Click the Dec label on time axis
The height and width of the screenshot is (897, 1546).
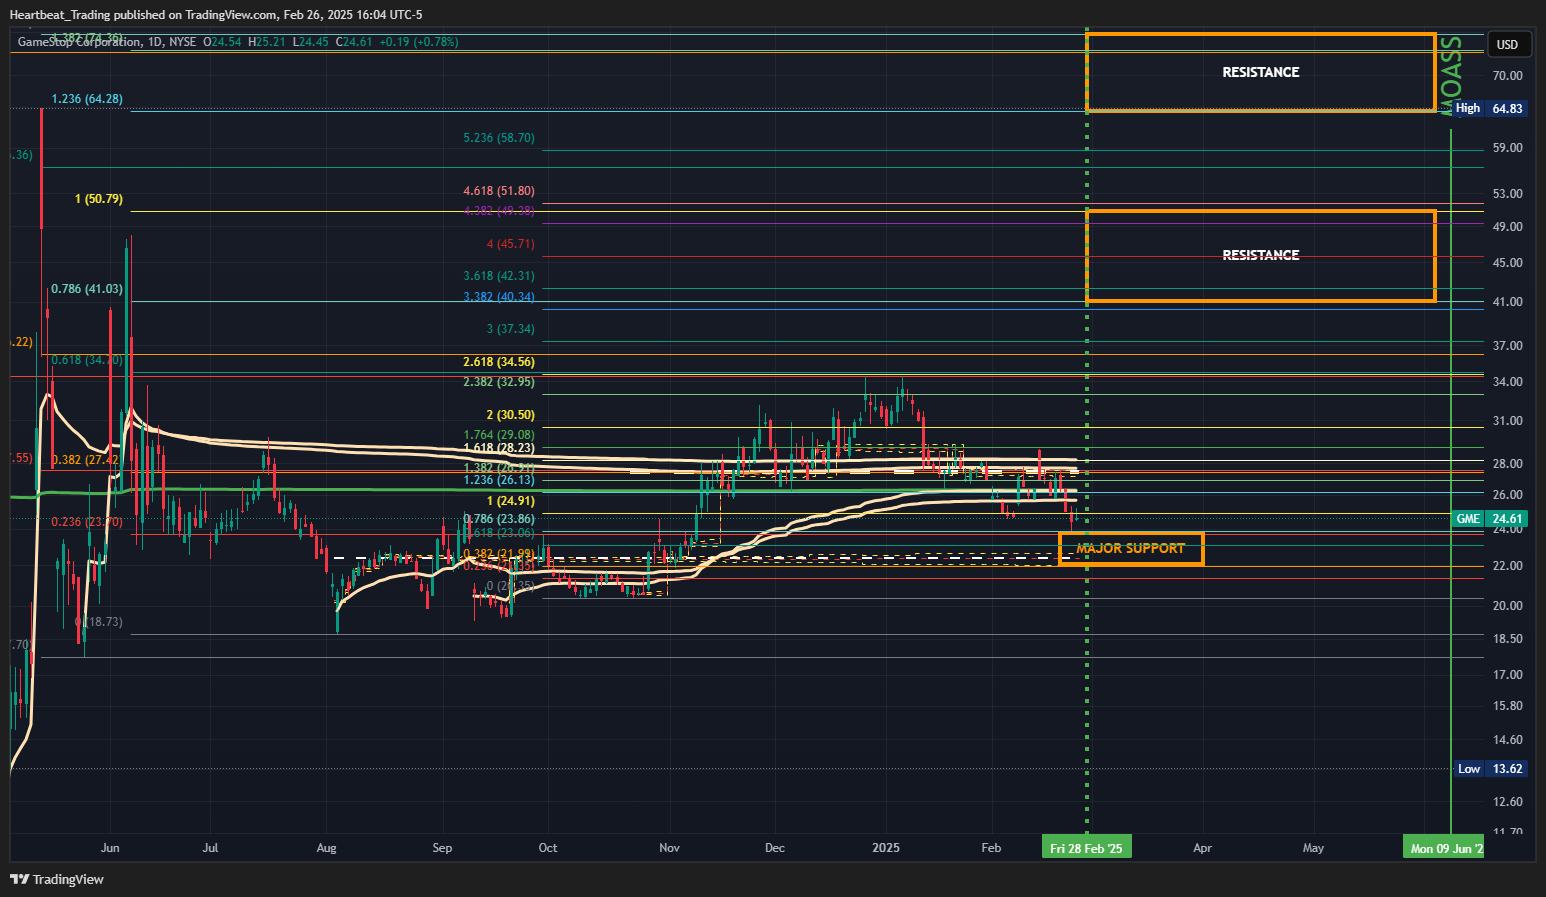click(775, 848)
